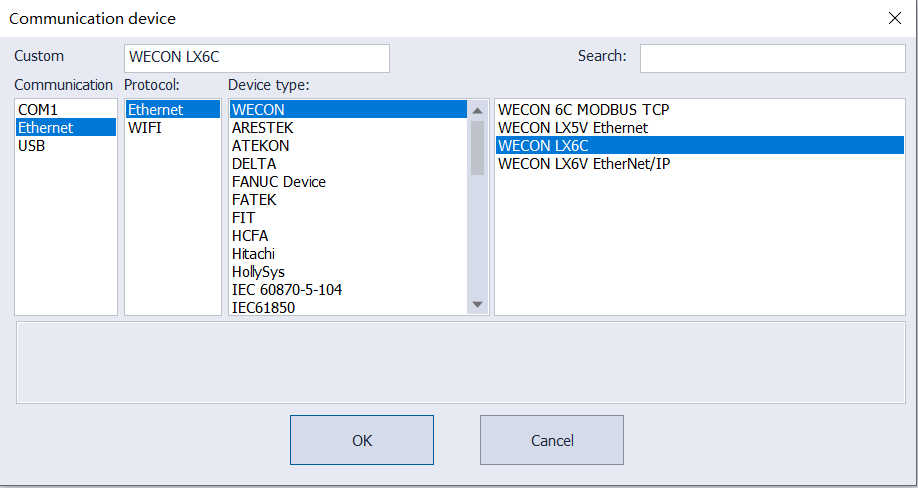Click device type scrollbar down arrow
Viewport: 918px width, 488px height.
477,305
